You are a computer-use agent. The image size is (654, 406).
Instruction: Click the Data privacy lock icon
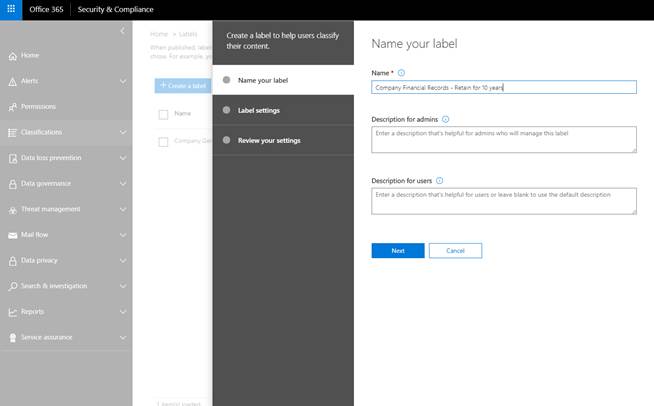[x=11, y=260]
